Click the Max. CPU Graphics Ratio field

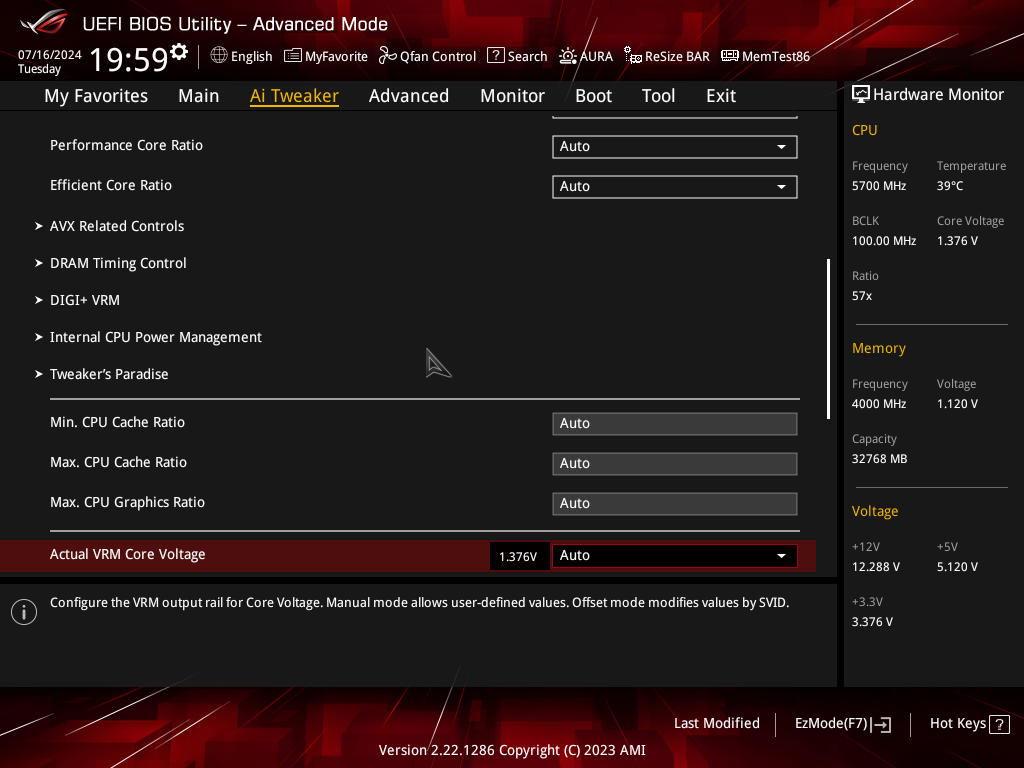click(675, 504)
